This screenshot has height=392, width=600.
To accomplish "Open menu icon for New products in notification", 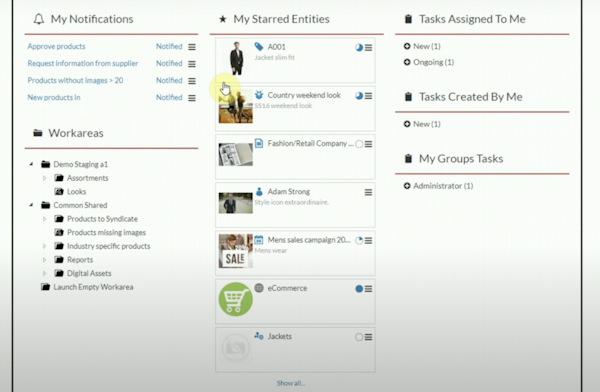I will (x=192, y=98).
